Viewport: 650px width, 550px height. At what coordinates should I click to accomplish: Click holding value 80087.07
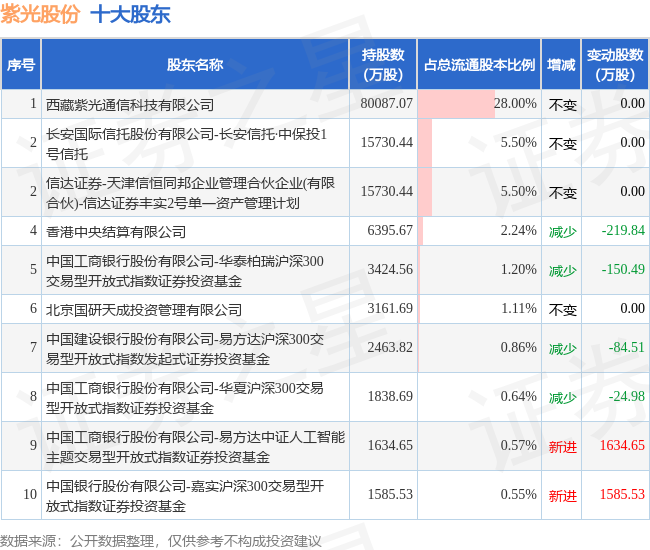[386, 103]
